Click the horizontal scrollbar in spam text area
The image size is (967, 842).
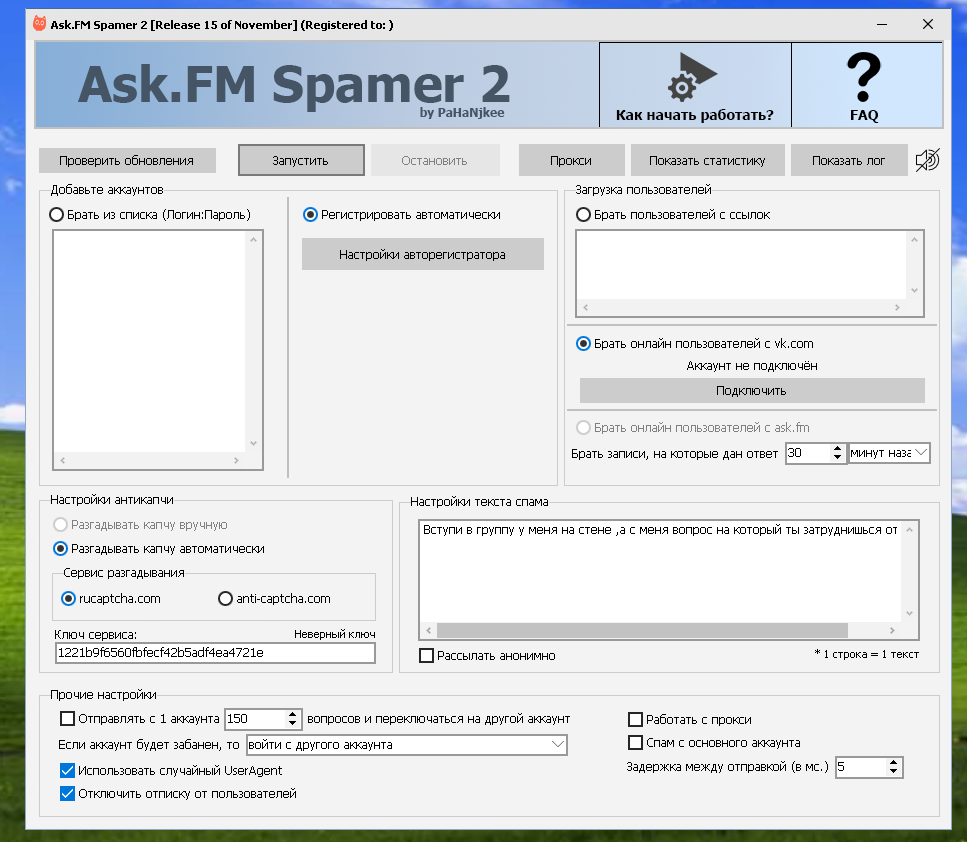point(641,631)
